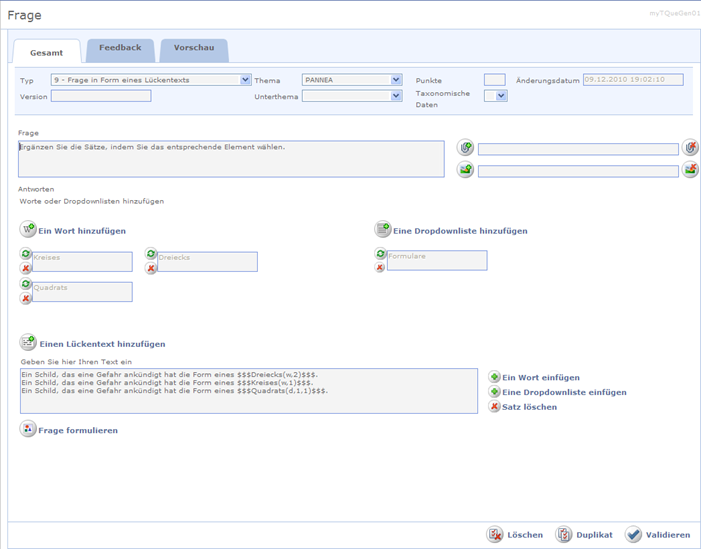Screen dimensions: 701x549
Task: Open the Typ dropdown list
Action: coord(246,80)
